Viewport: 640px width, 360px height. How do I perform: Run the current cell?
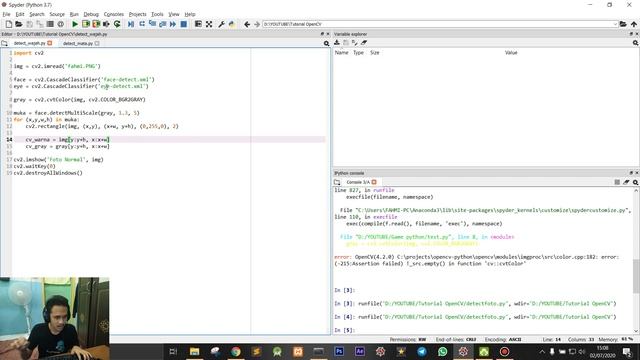click(86, 24)
